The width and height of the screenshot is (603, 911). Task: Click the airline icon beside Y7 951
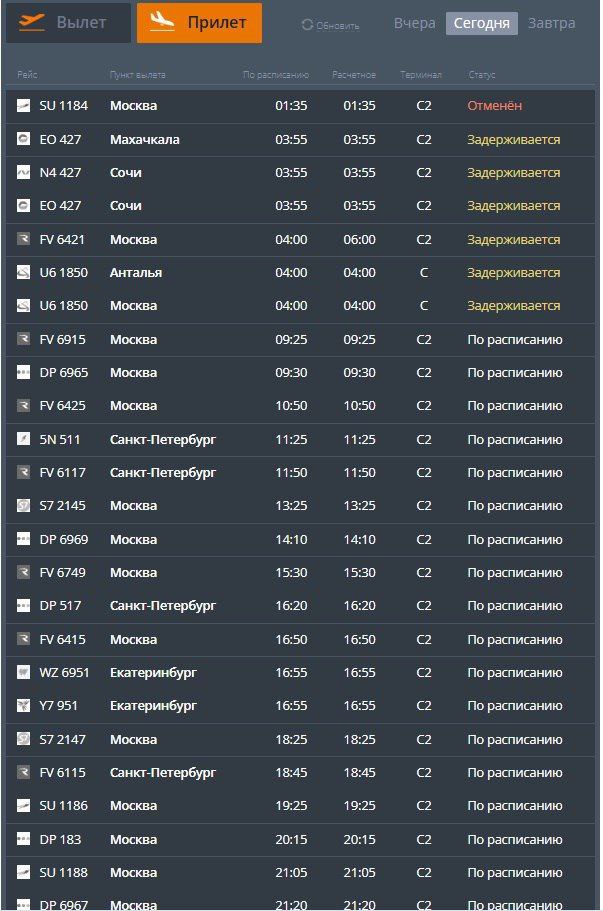[23, 705]
